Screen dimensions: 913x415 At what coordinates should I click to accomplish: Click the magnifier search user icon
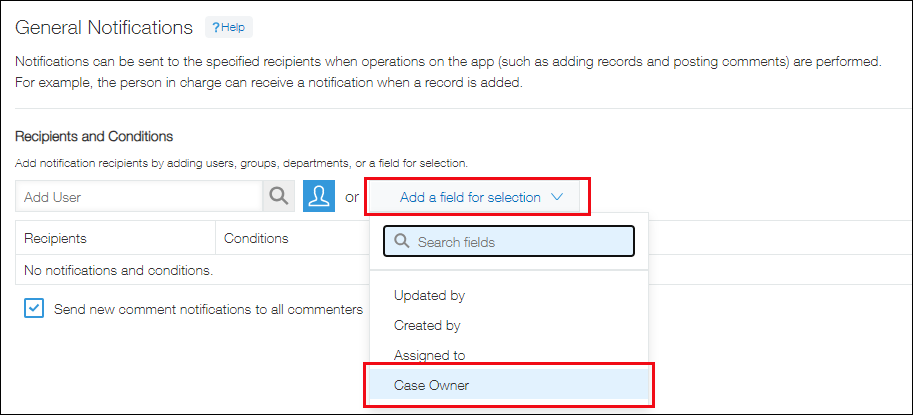278,197
